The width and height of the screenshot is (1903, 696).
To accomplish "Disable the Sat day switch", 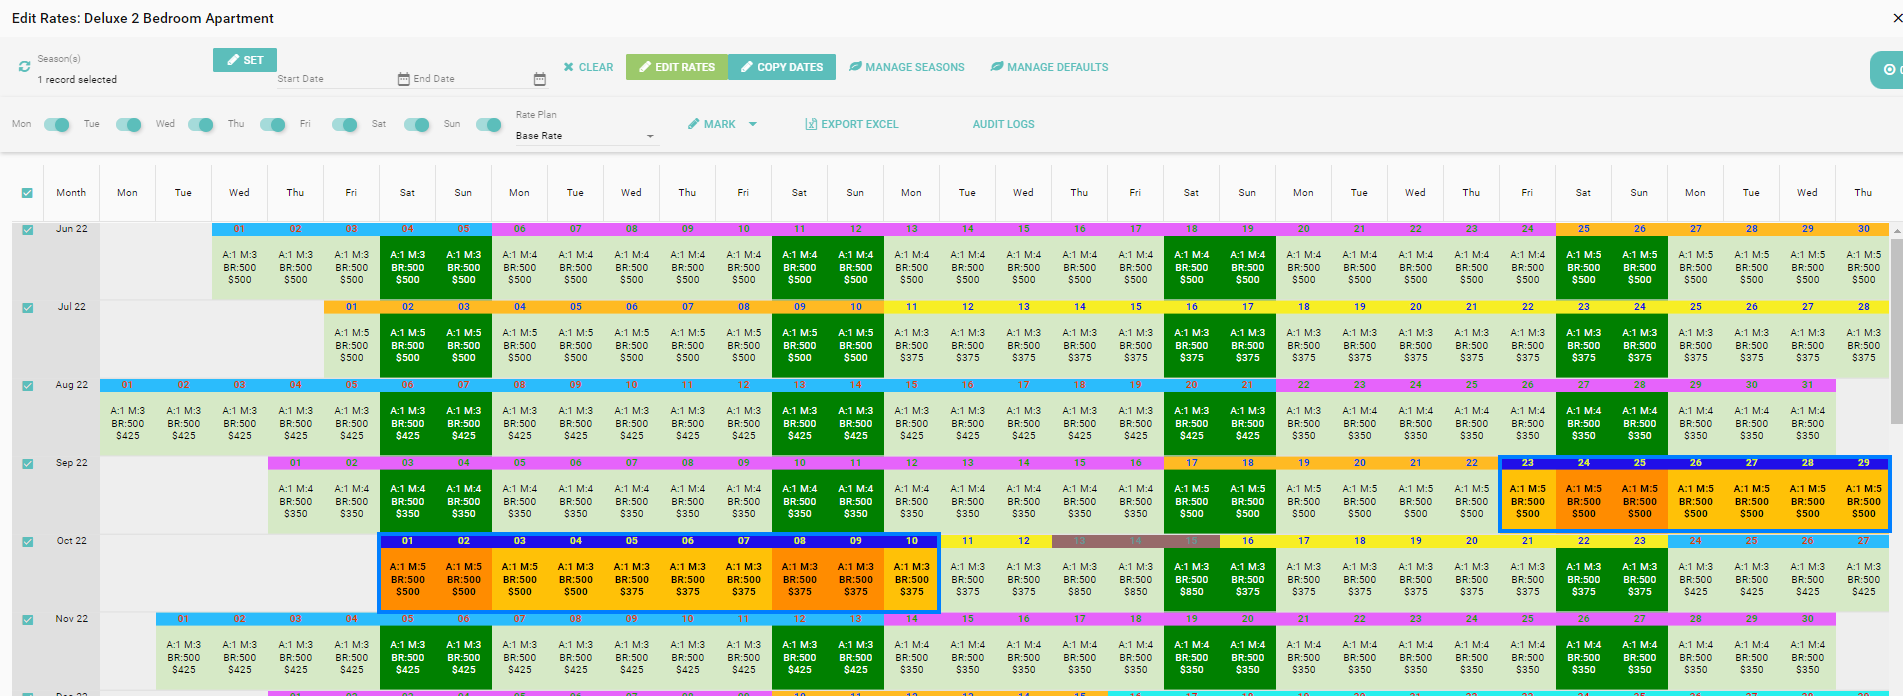I will (416, 125).
